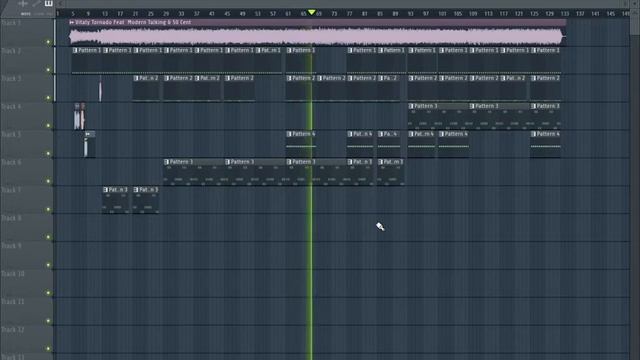This screenshot has height=360, width=640.
Task: Click the cross-shaped snap icon at top left
Action: [23, 4]
